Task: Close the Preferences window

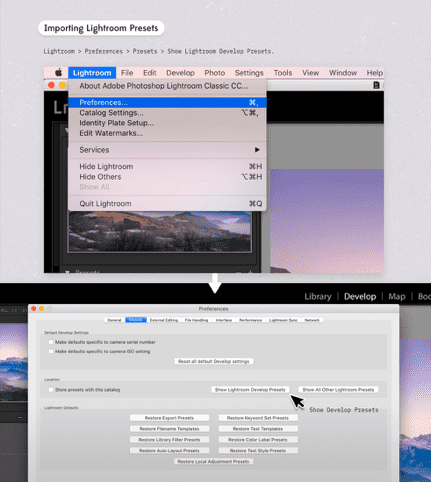Action: pos(34,309)
